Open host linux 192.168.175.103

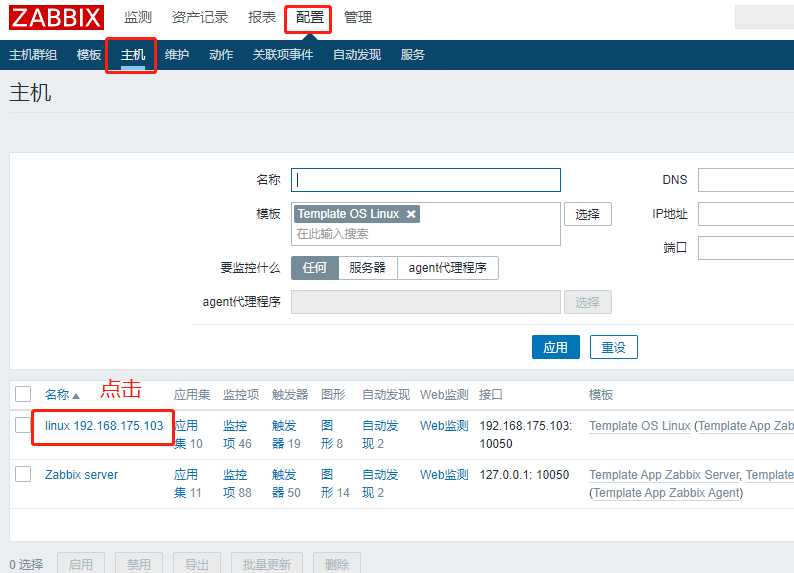pos(104,426)
